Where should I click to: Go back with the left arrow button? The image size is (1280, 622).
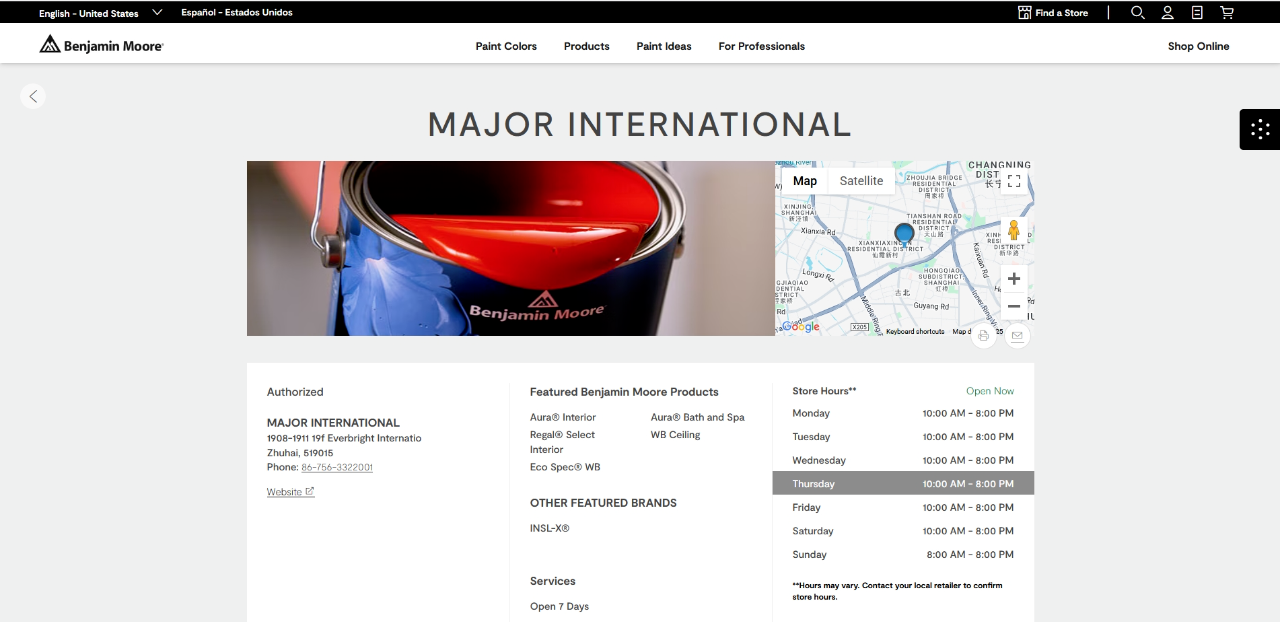pos(33,96)
